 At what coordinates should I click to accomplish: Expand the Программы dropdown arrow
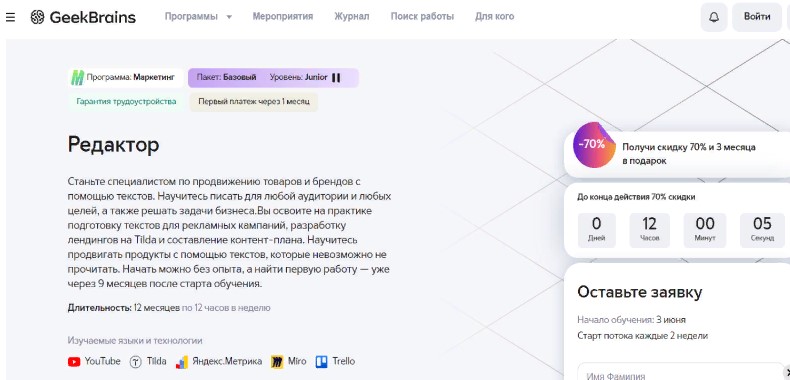click(x=229, y=17)
